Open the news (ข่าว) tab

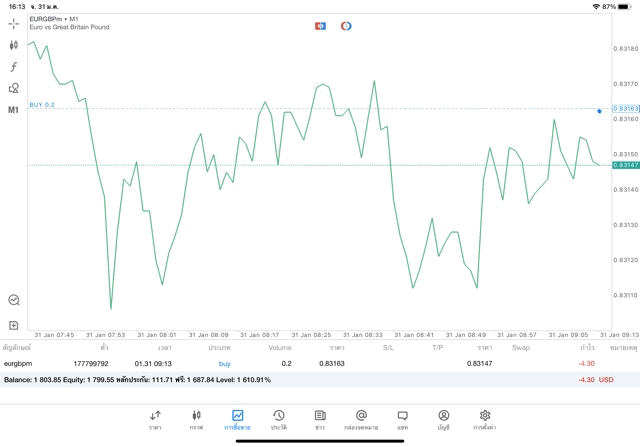click(320, 419)
